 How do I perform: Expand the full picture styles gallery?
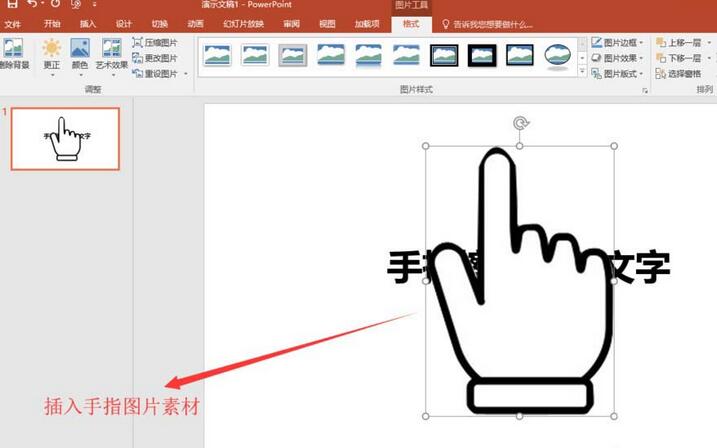point(582,70)
